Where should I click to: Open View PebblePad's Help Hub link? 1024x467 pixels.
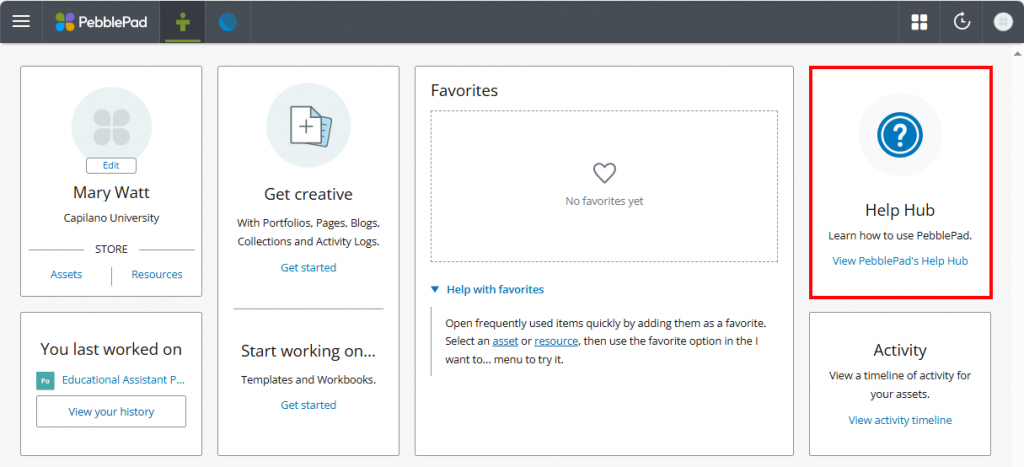coord(900,261)
